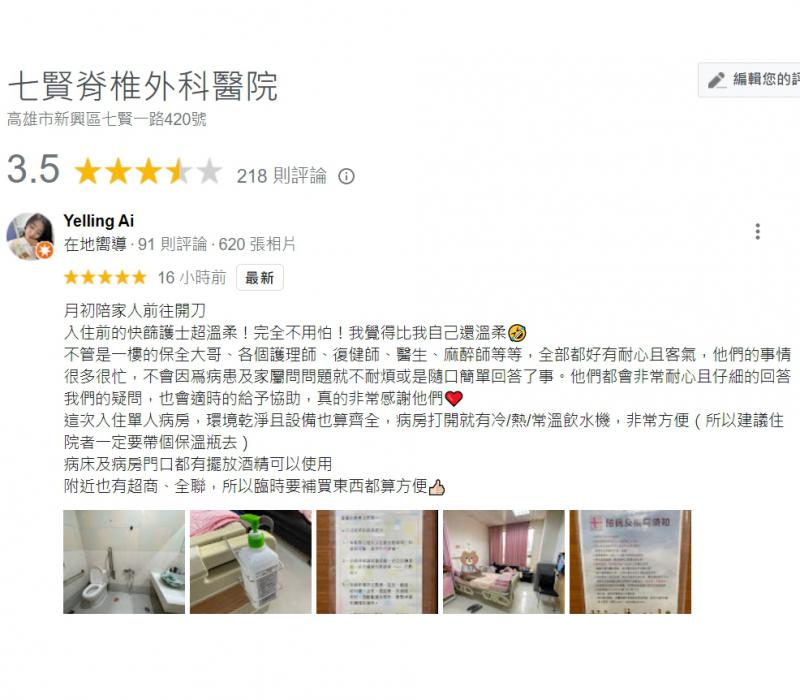
Task: Open the three-dot menu for the review
Action: tap(758, 232)
